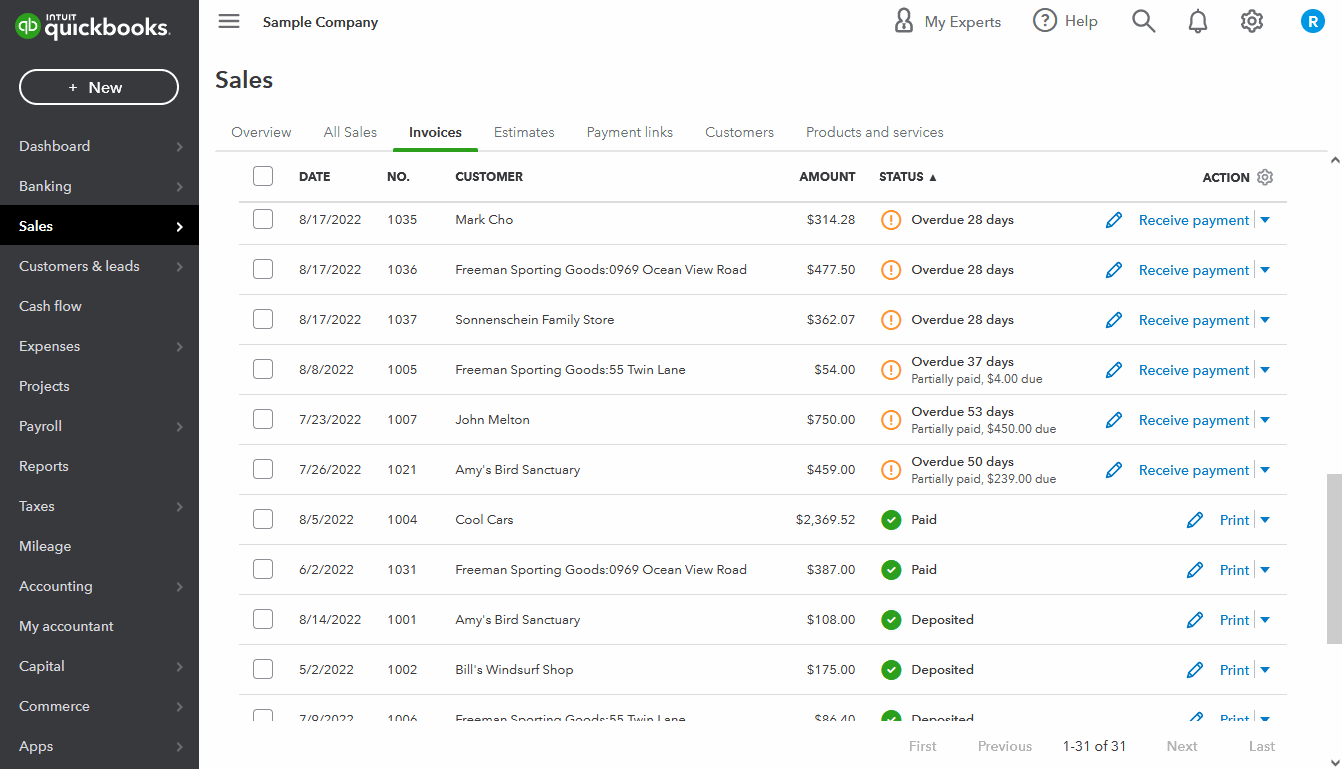This screenshot has width=1342, height=769.
Task: Check the invoice 1005 row checkbox
Action: [263, 369]
